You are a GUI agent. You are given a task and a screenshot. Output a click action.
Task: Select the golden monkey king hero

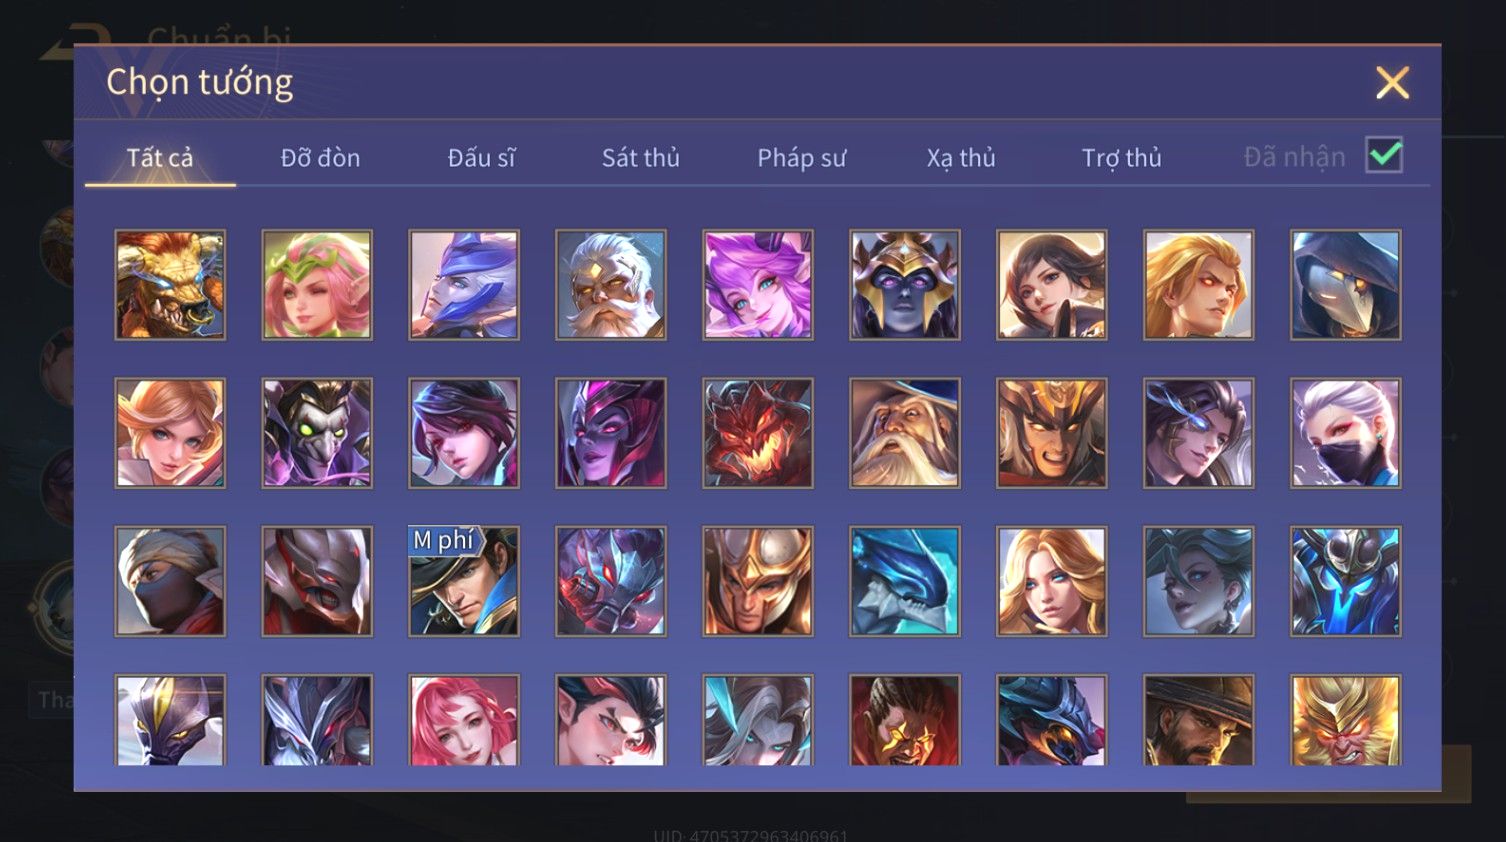pos(1346,720)
